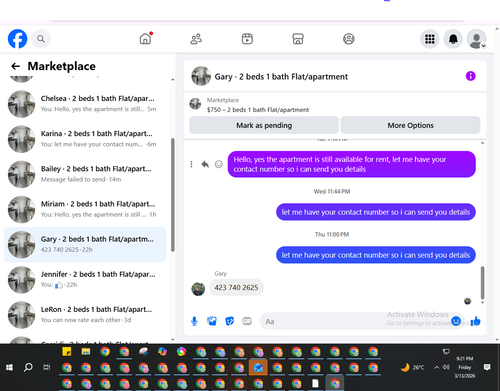Viewport: 500px width, 391px height.
Task: Click the chat messages vertical scrollbar
Action: (482, 282)
